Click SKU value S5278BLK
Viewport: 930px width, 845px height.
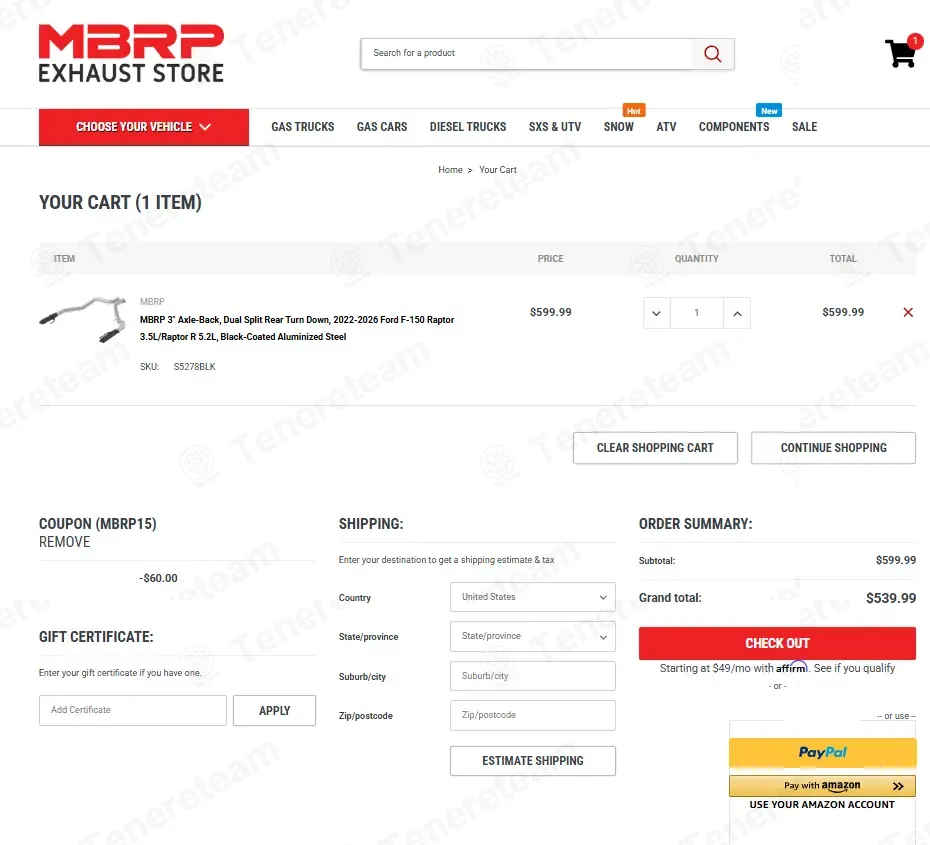click(195, 366)
